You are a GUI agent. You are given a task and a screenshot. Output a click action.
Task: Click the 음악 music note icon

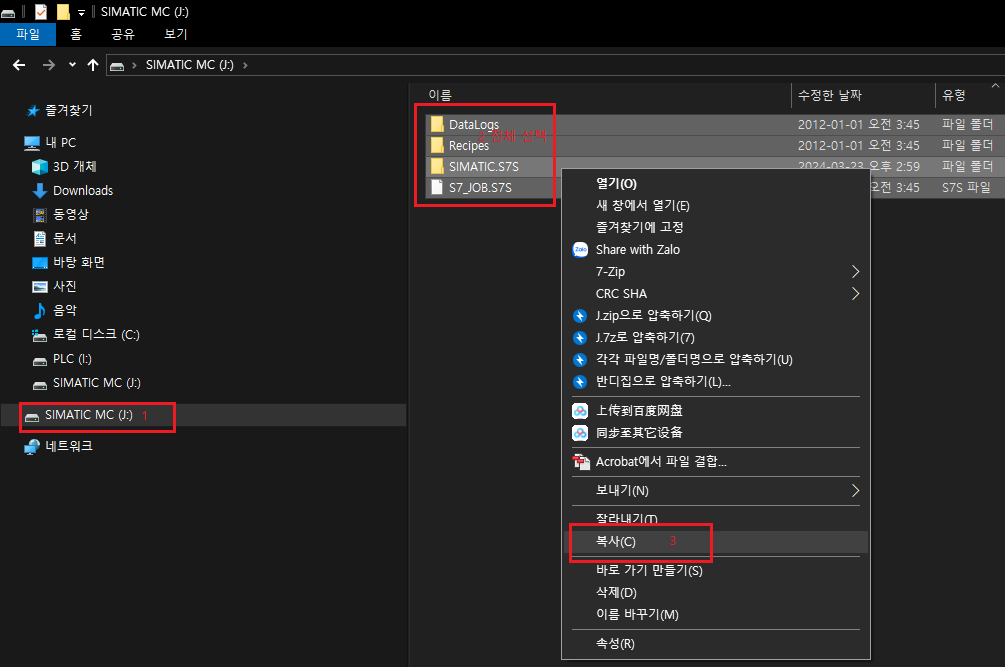coord(40,311)
